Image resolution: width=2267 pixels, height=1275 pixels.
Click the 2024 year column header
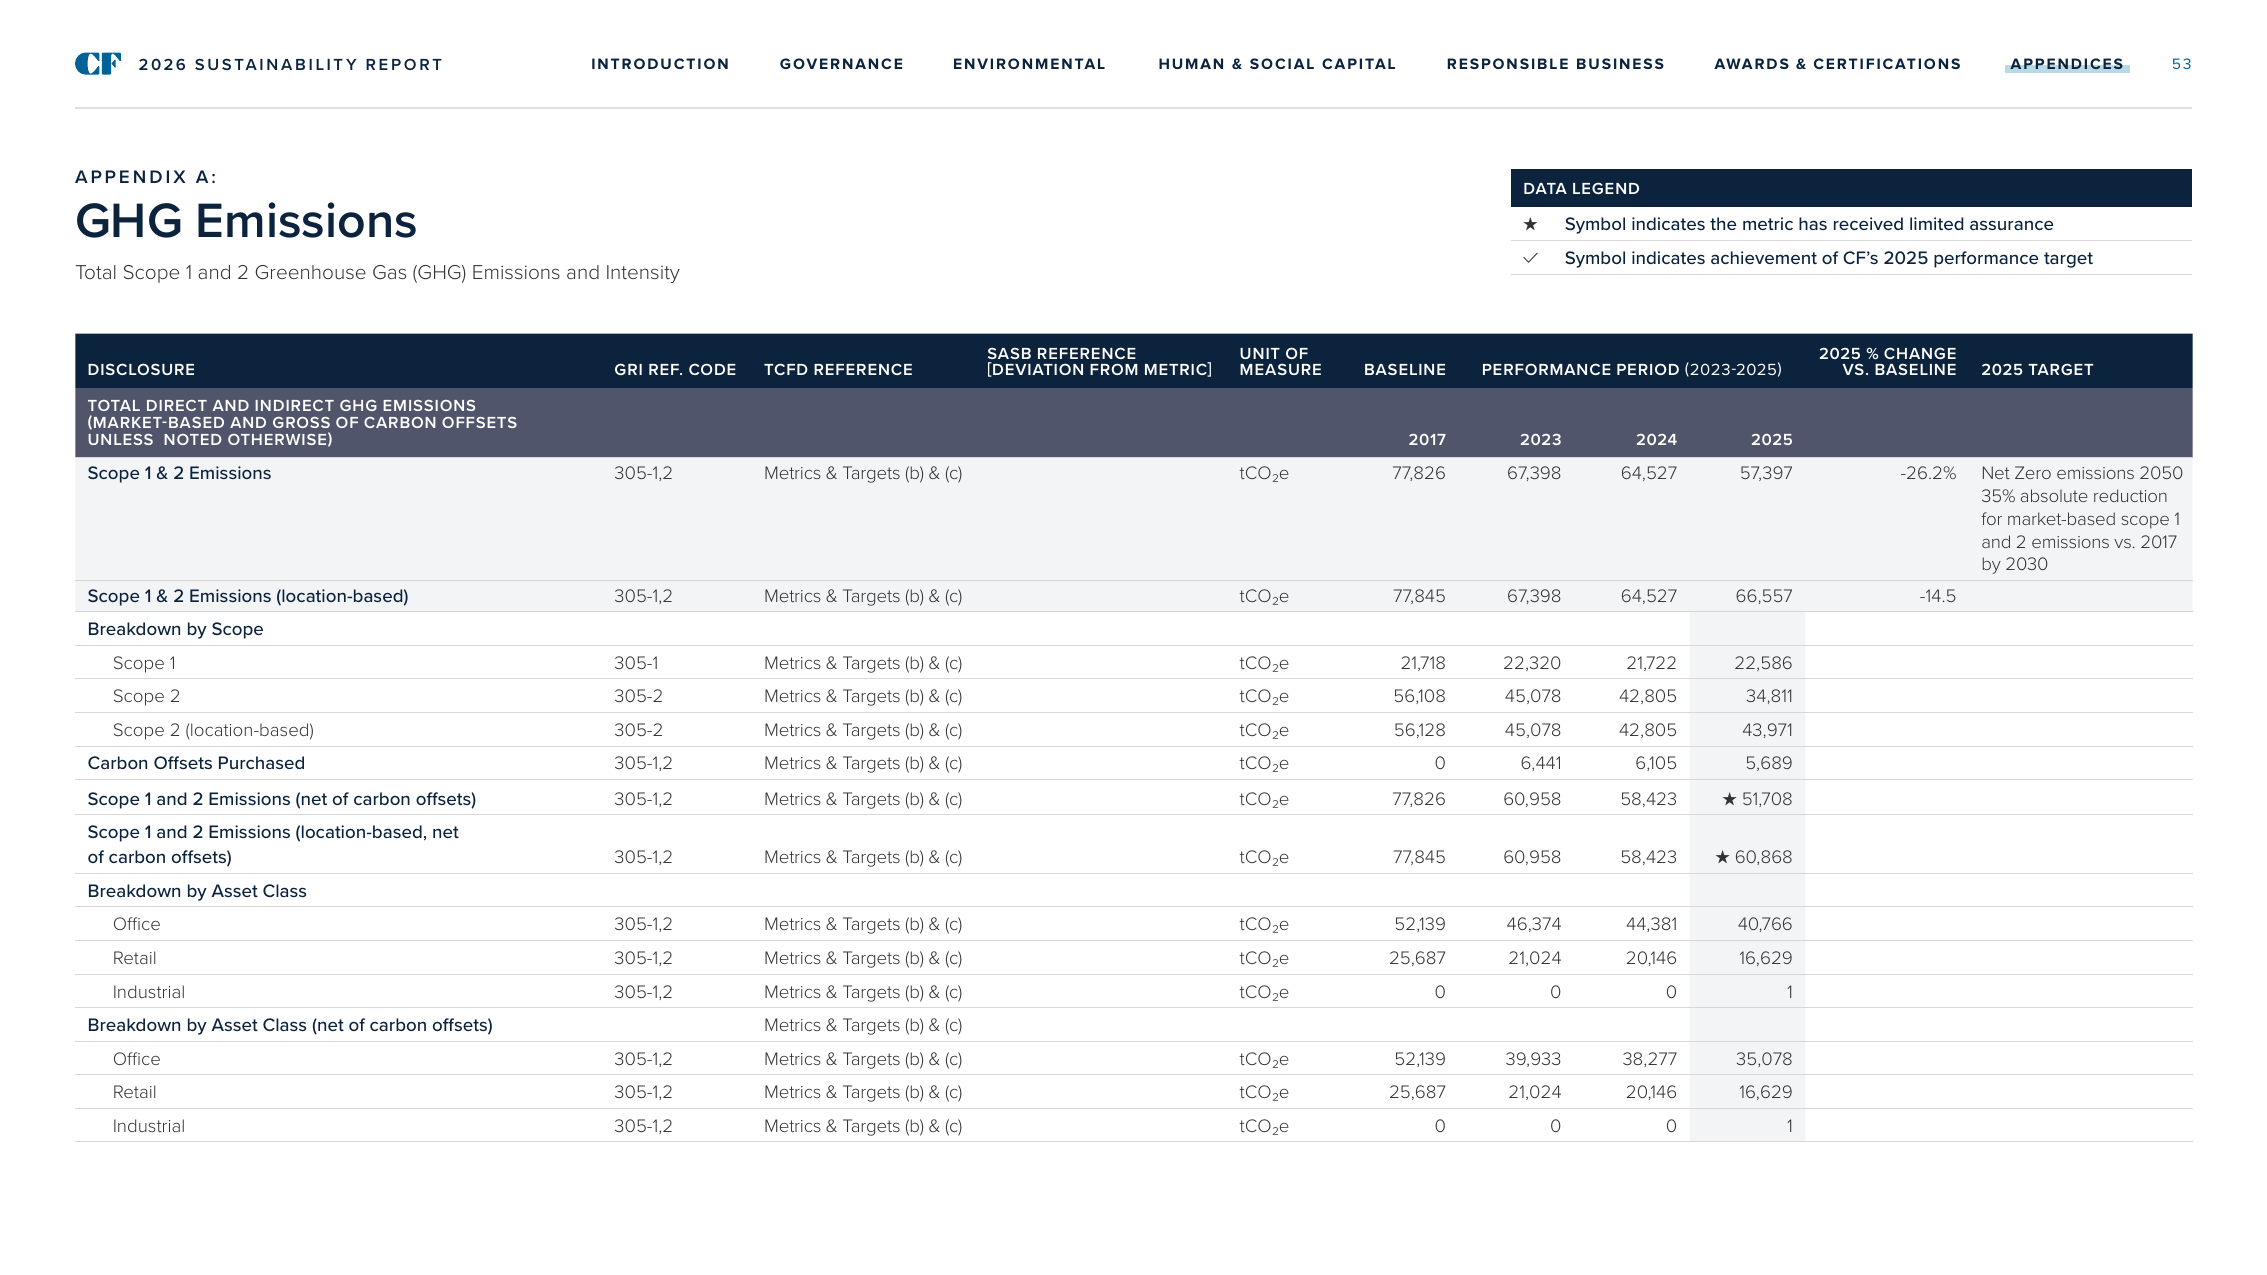1656,440
